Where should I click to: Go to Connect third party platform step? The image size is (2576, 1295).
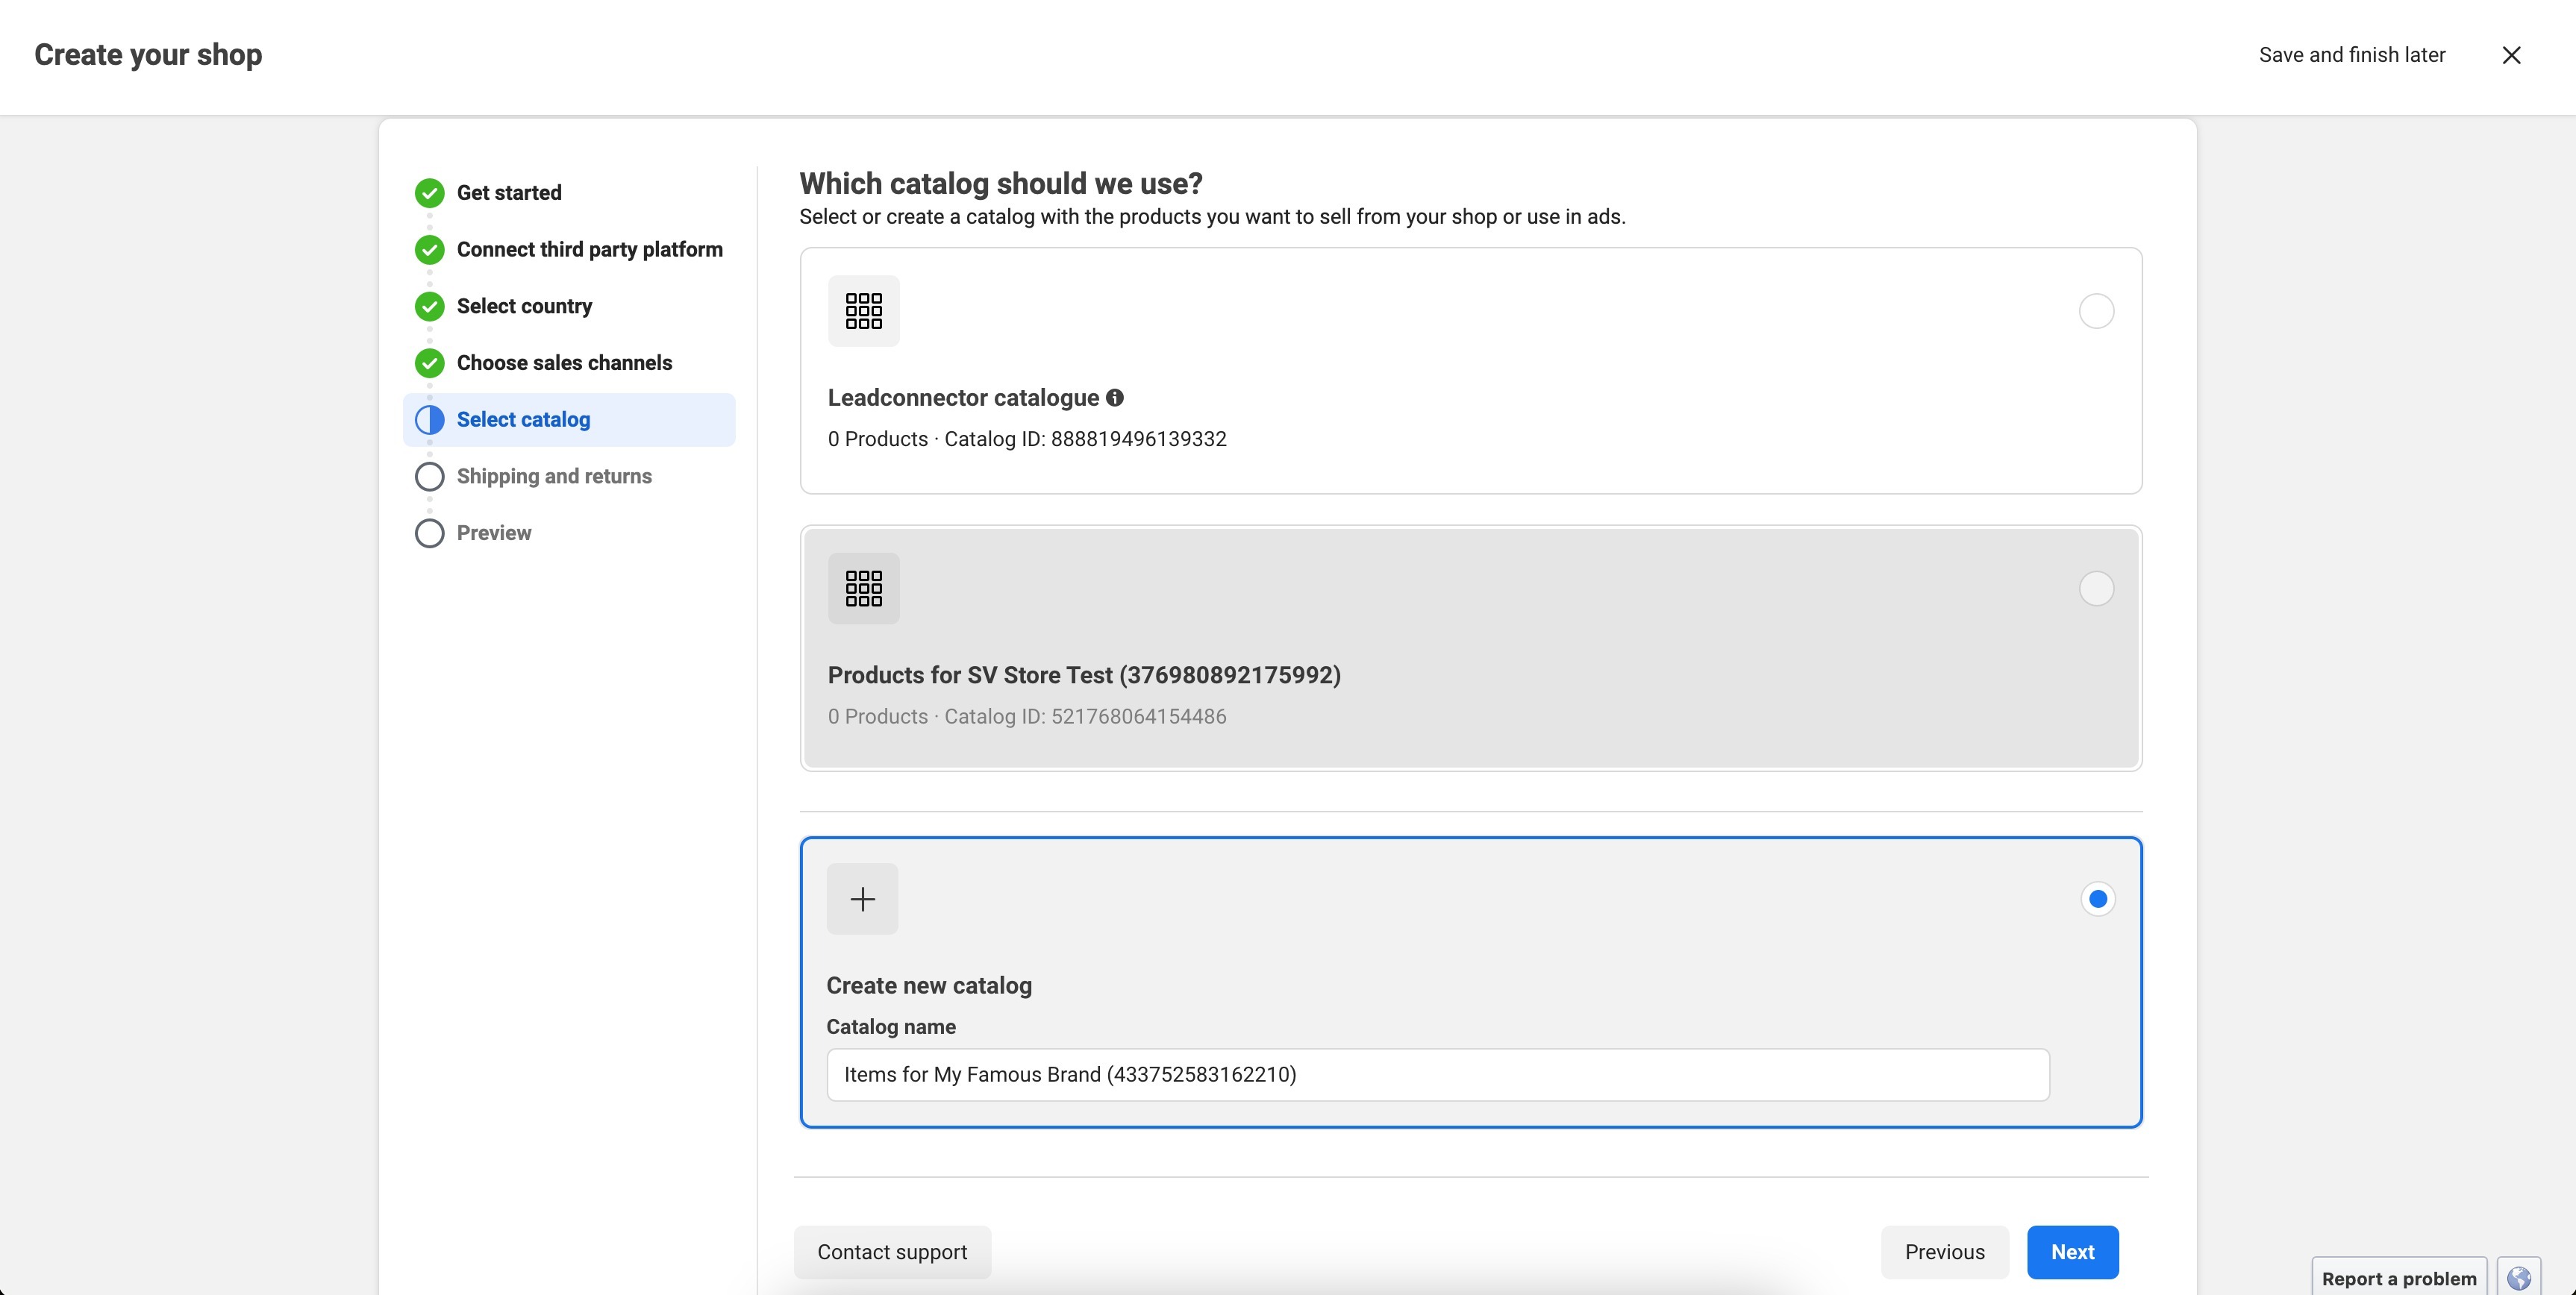pyautogui.click(x=589, y=250)
